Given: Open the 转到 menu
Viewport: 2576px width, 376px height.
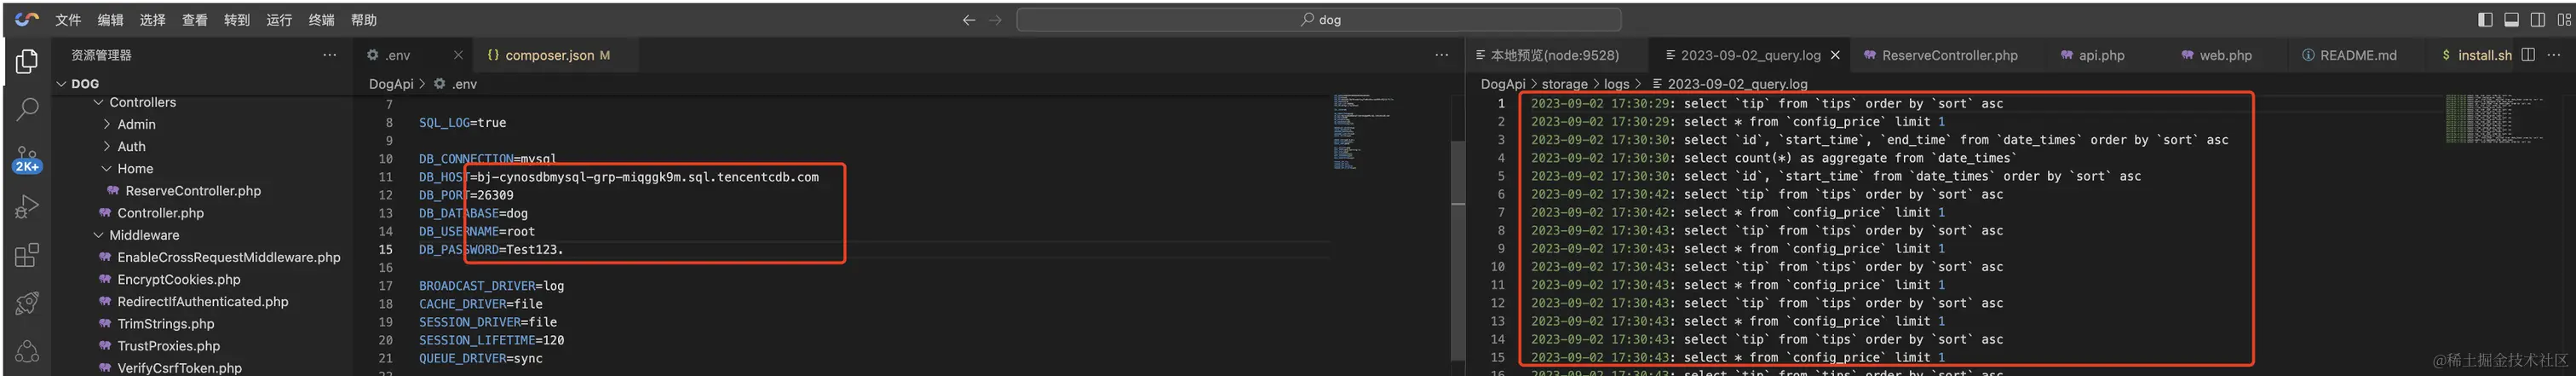Looking at the screenshot, I should coord(237,20).
